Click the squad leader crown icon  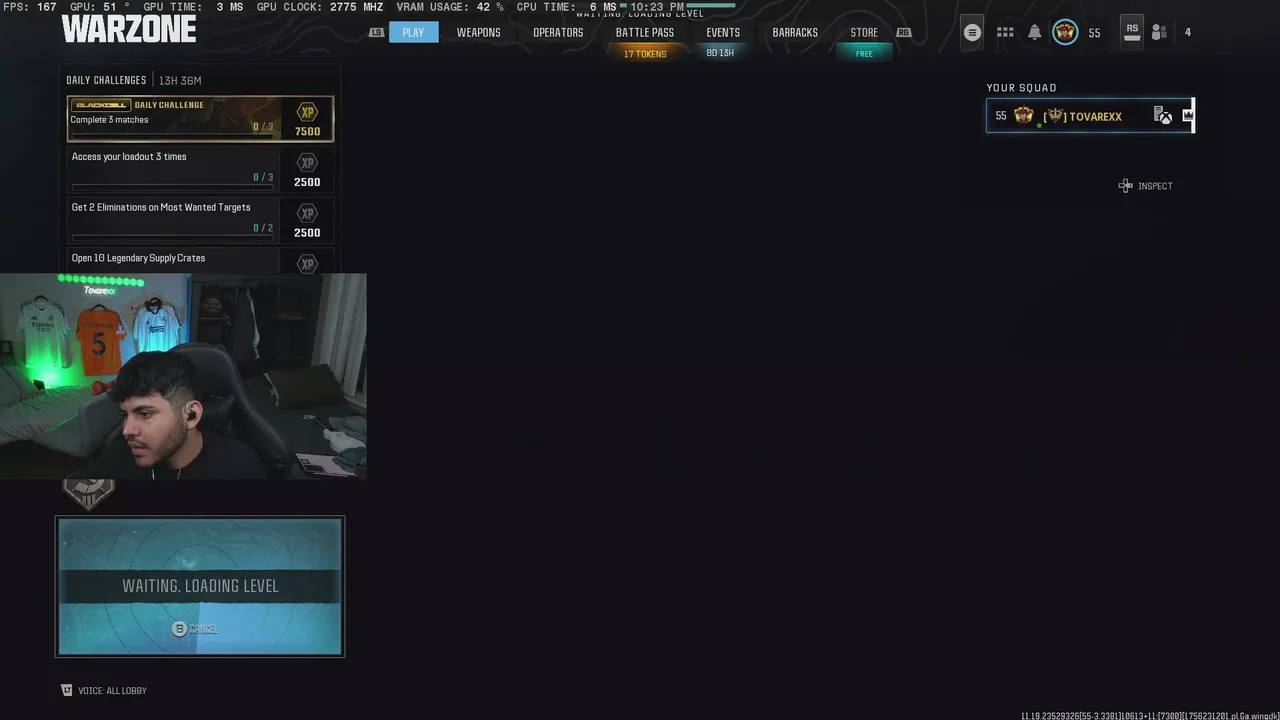(1187, 115)
